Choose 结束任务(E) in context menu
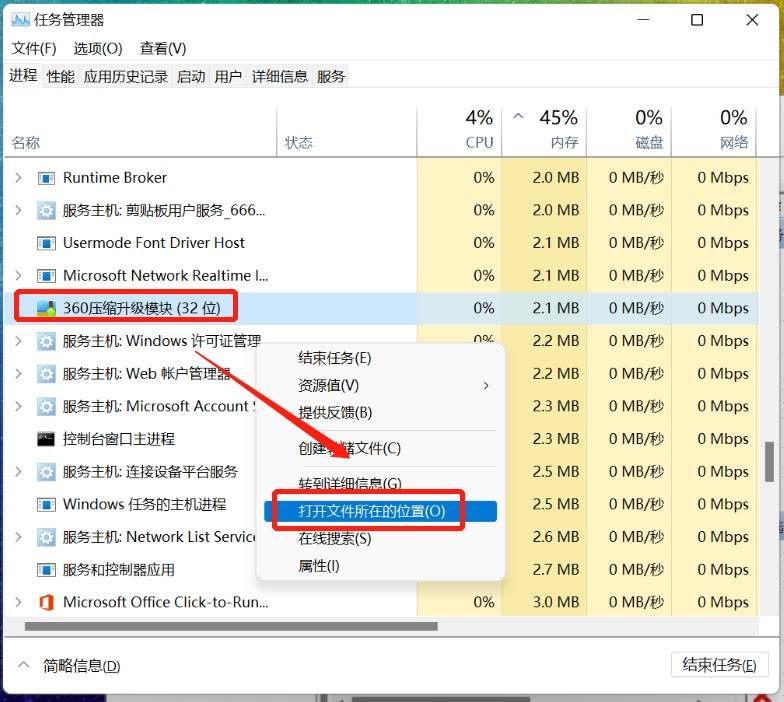784x702 pixels. (380, 358)
